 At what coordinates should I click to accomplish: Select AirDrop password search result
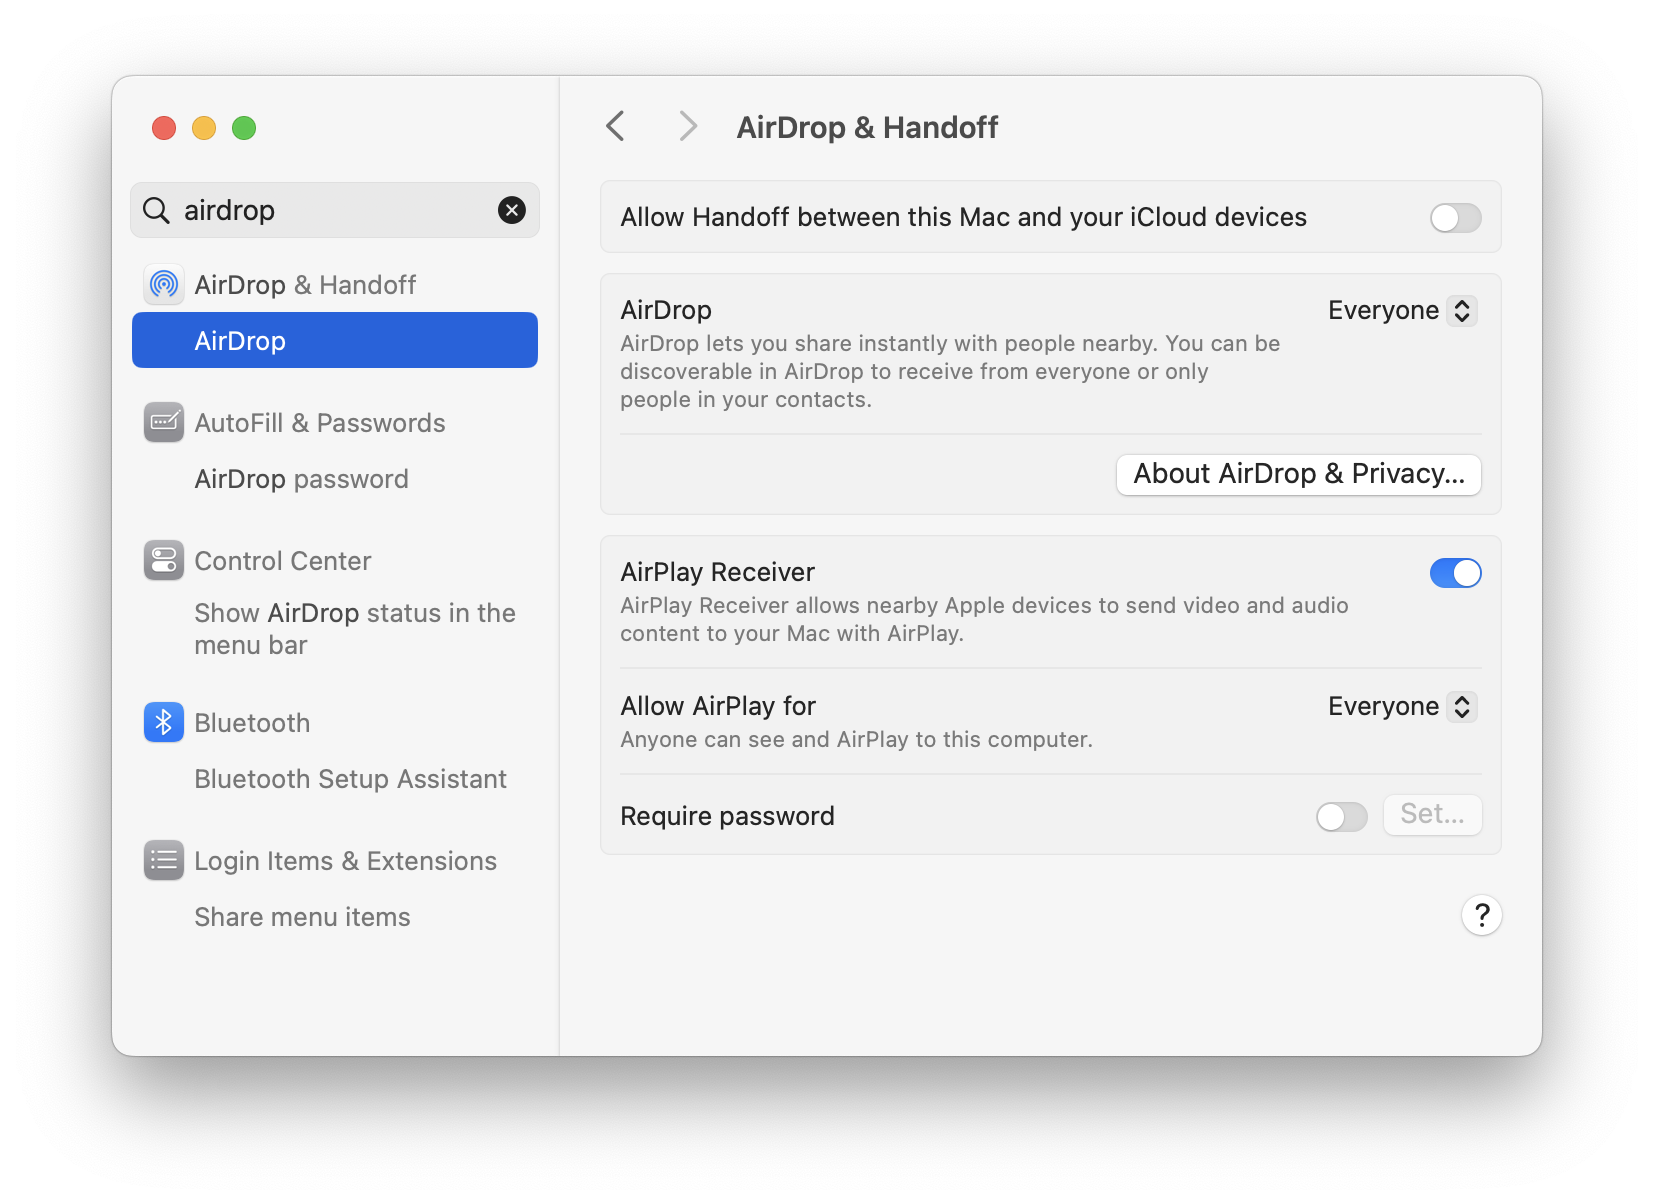tap(335, 479)
